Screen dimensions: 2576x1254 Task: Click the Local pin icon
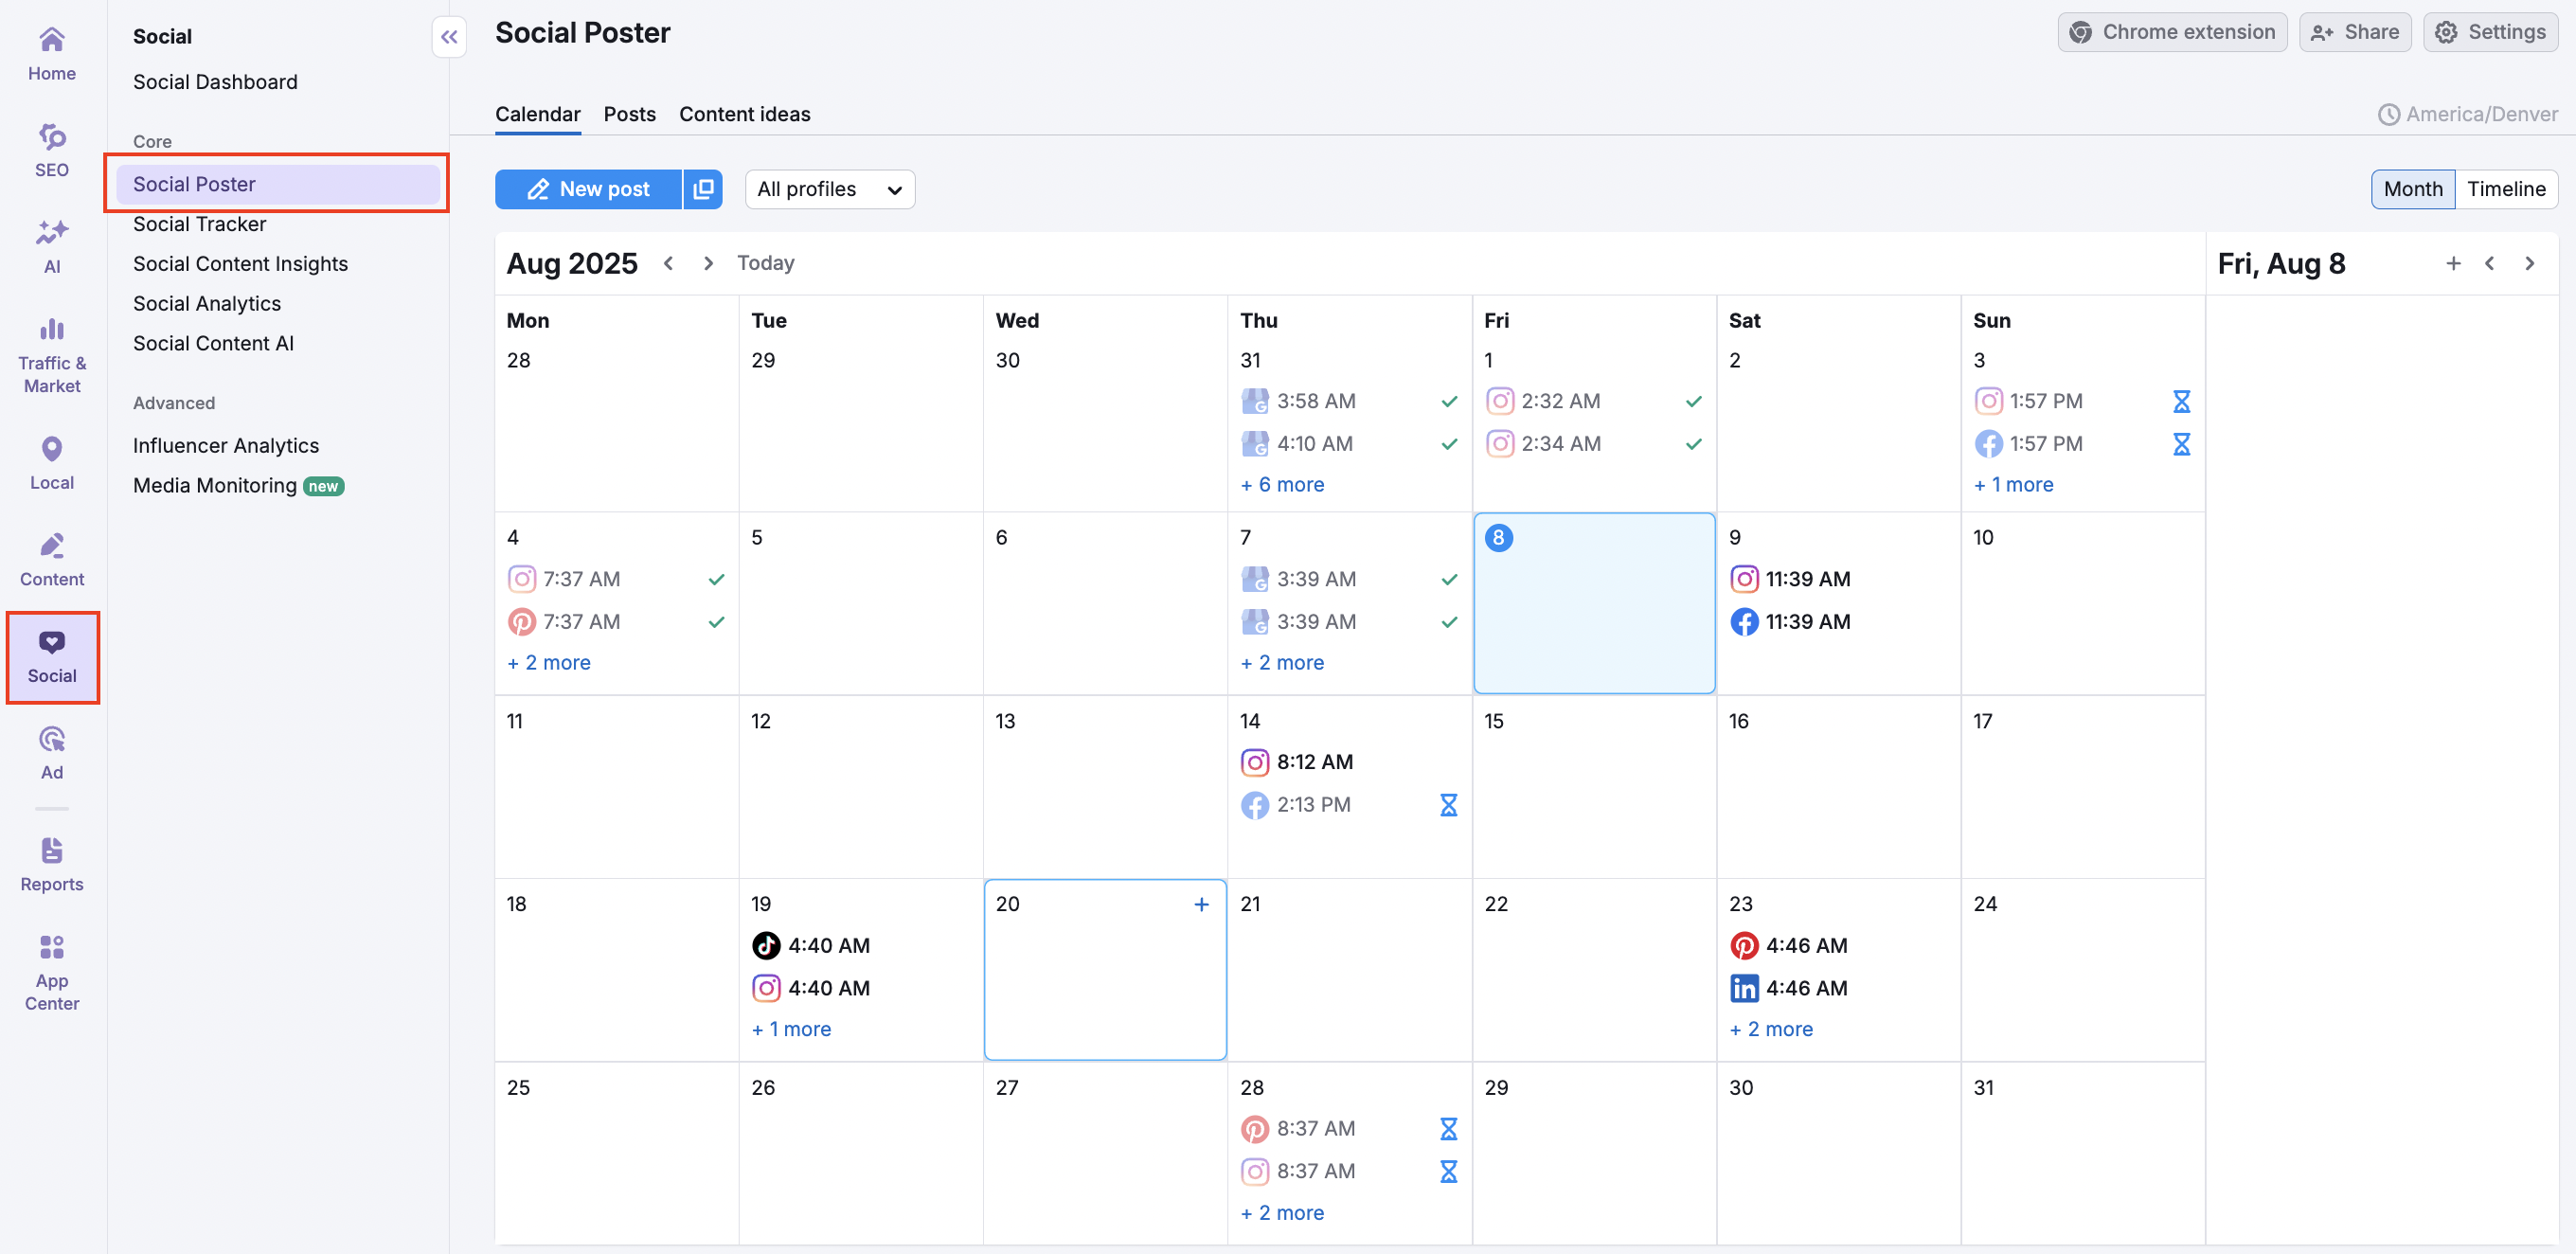click(51, 449)
